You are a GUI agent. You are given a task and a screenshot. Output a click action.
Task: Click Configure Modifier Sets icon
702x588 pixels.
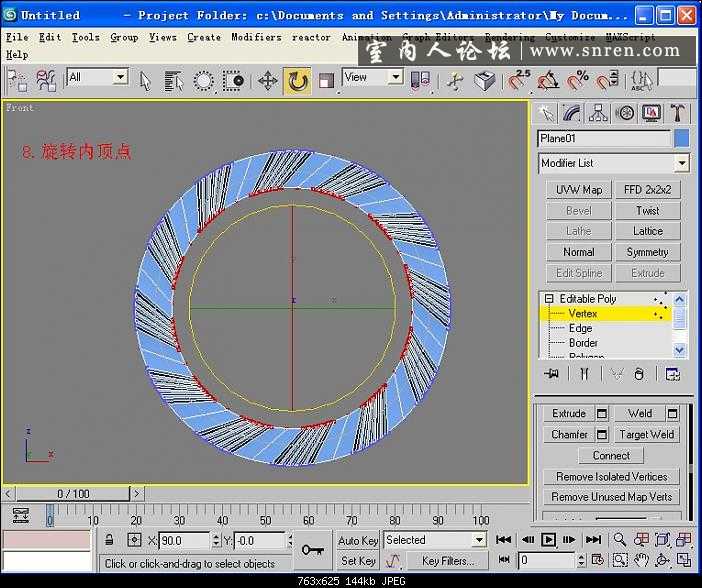(x=672, y=373)
